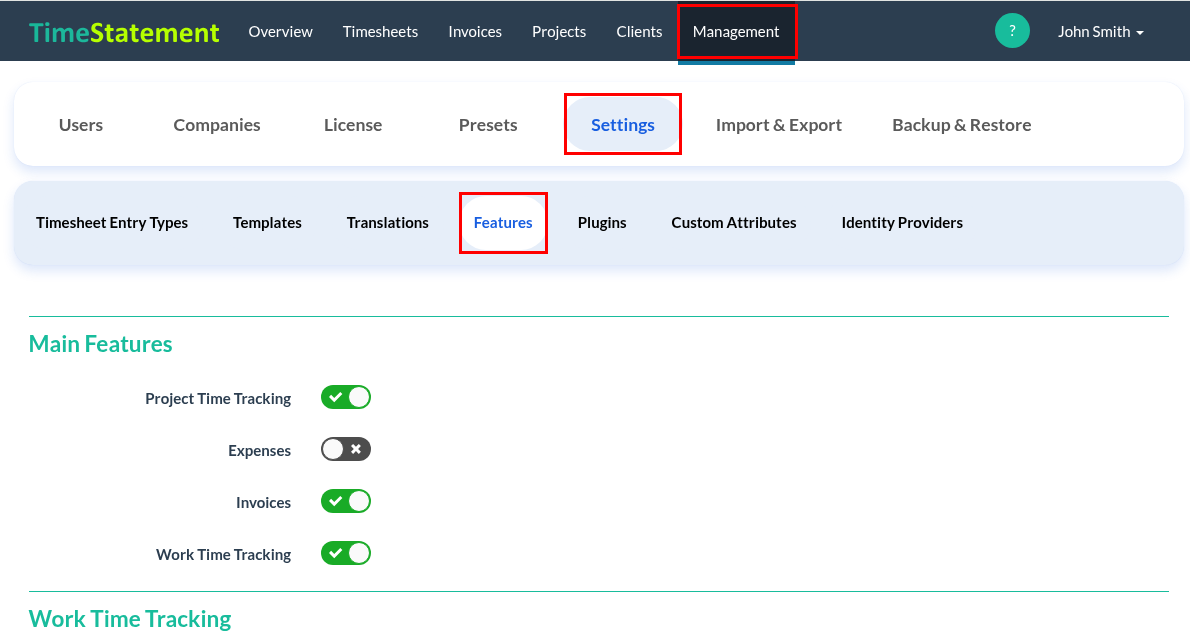Click the Invoices feature label
Viewport: 1190px width, 634px height.
[x=263, y=503]
